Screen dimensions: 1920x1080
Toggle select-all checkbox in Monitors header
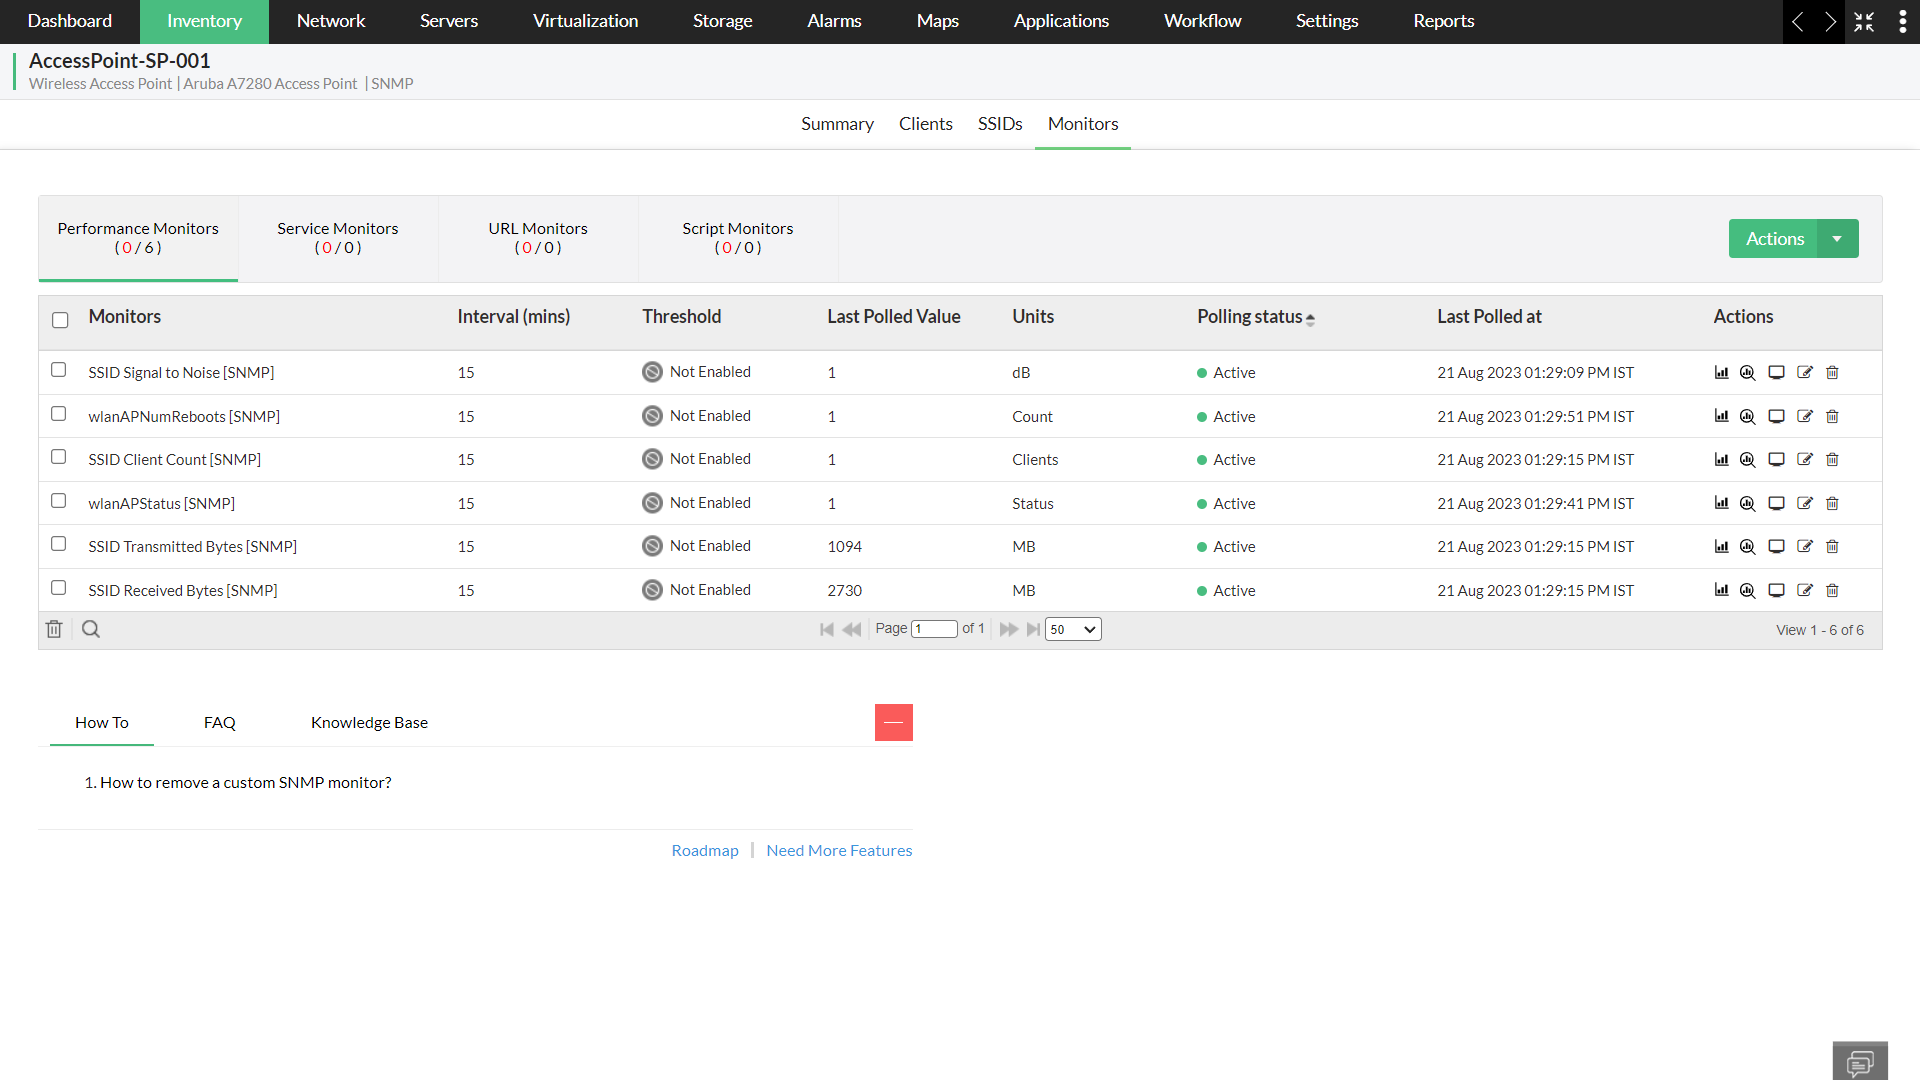60,320
